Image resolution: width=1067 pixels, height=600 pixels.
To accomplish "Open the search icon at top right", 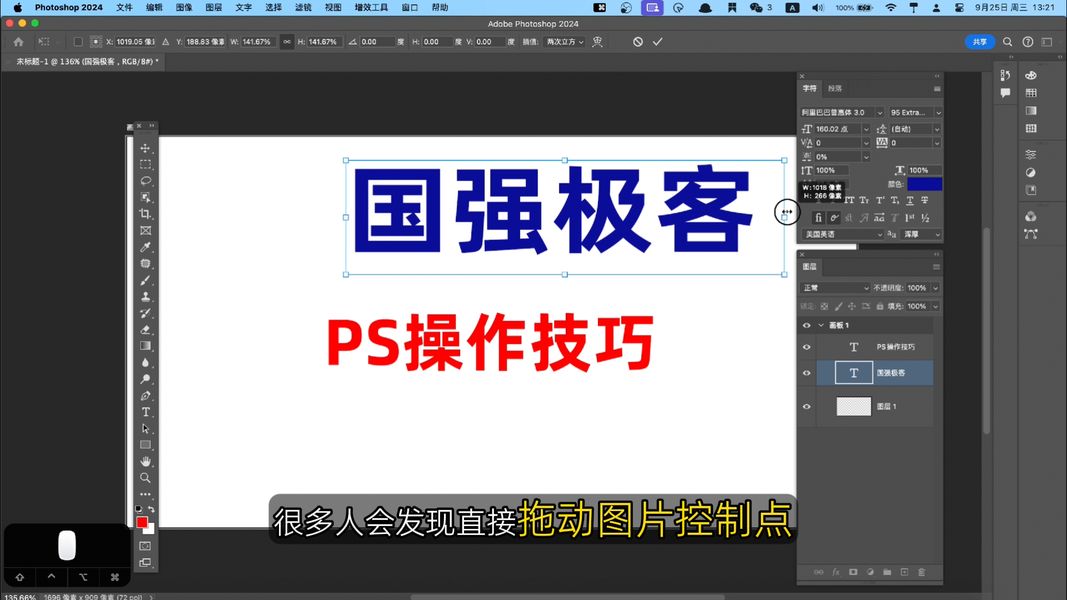I will tap(1007, 41).
